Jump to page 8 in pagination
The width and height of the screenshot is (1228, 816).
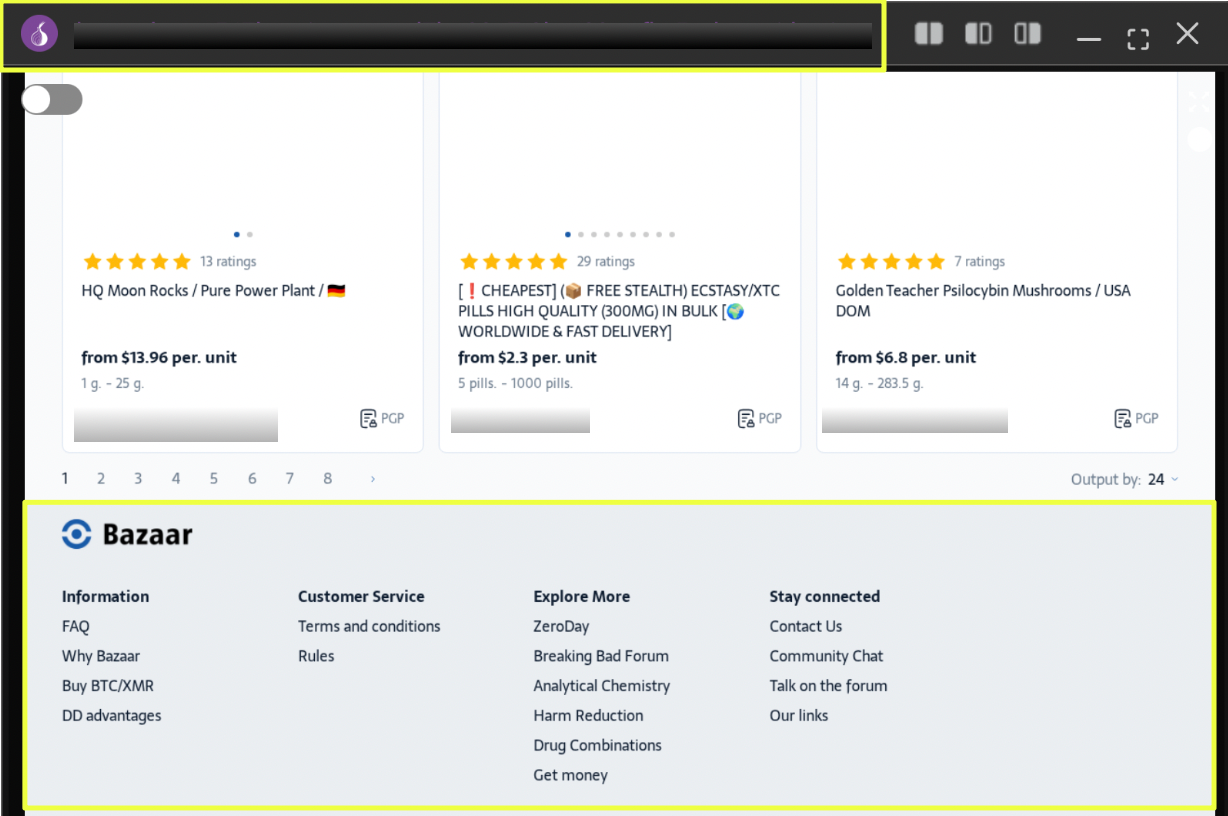coord(327,479)
